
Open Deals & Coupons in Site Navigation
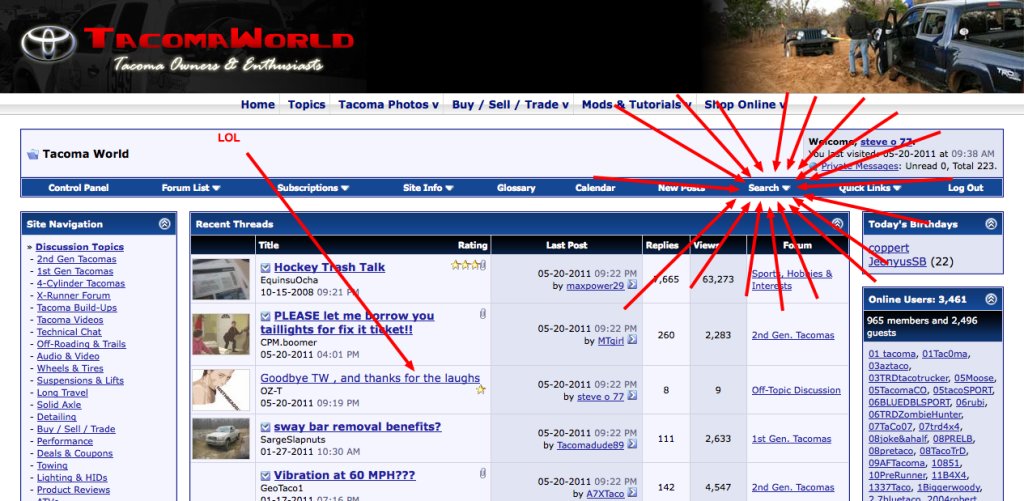coord(74,453)
